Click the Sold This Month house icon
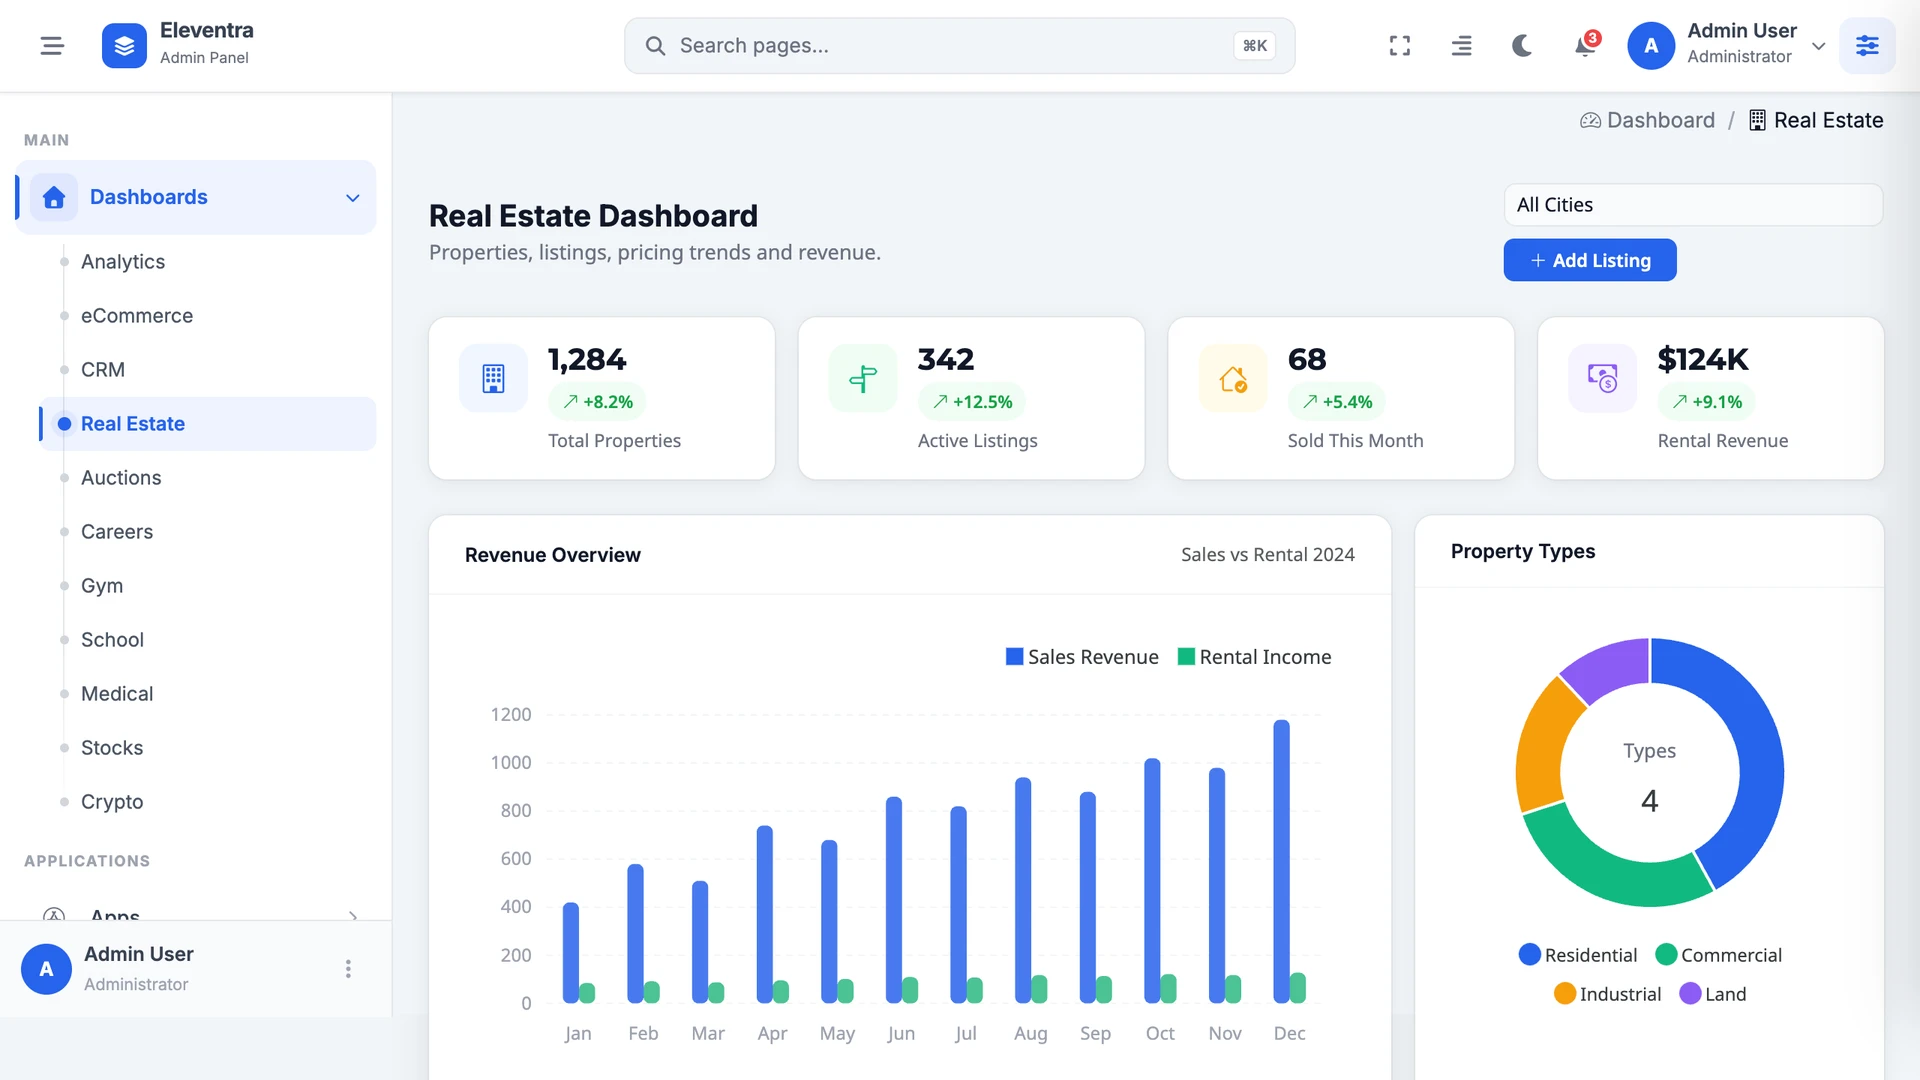 tap(1233, 378)
